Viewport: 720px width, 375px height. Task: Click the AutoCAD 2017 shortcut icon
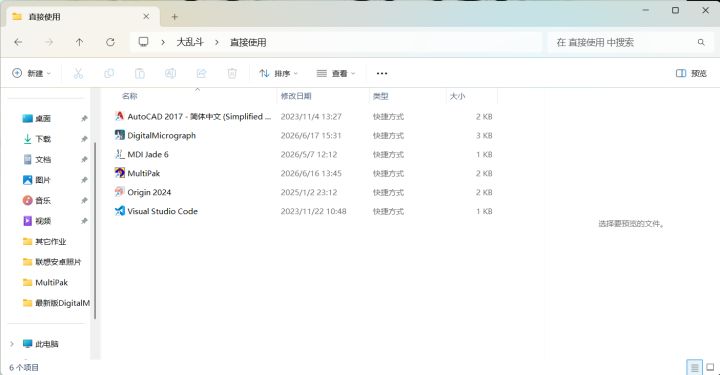(x=119, y=116)
